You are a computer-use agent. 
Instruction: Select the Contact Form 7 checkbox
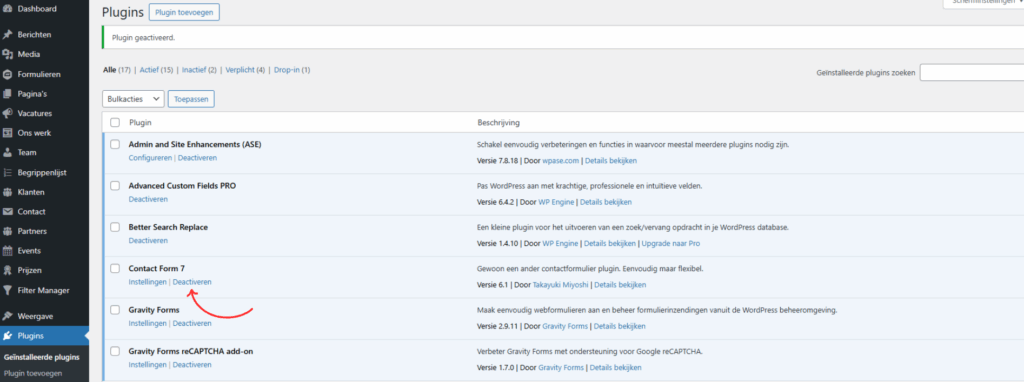point(115,268)
